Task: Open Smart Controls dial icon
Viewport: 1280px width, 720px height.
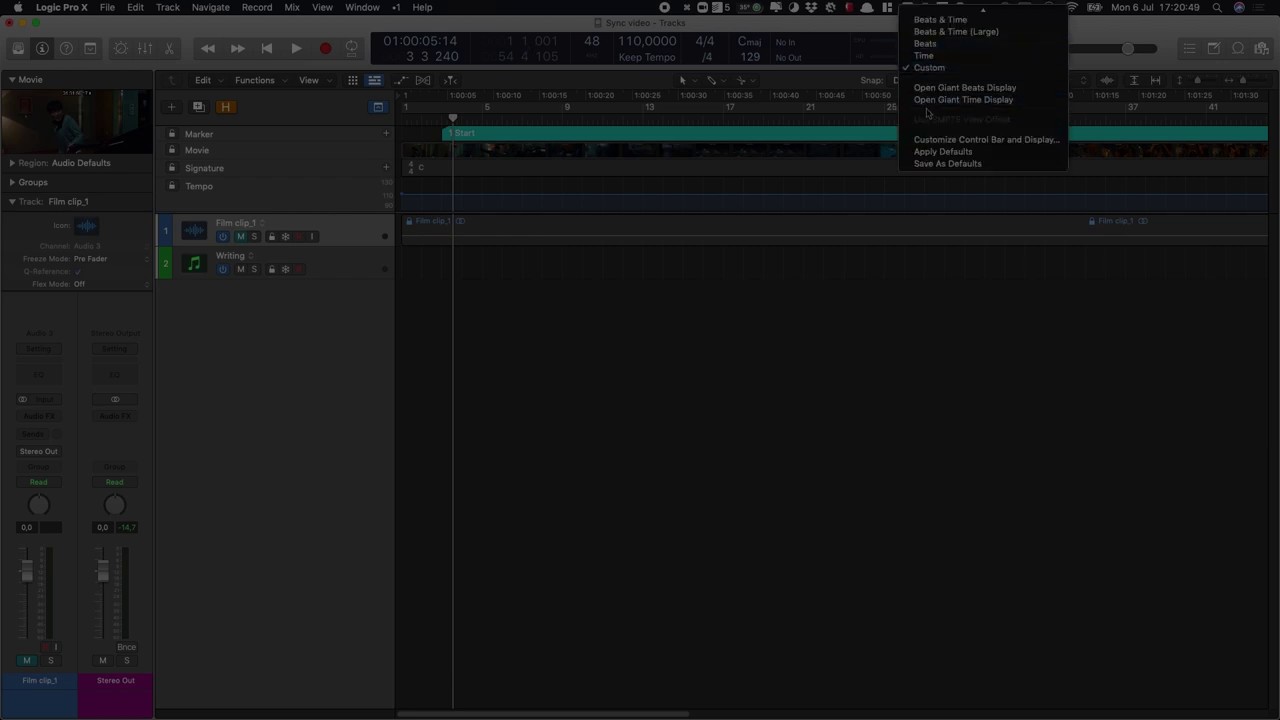Action: 121,48
